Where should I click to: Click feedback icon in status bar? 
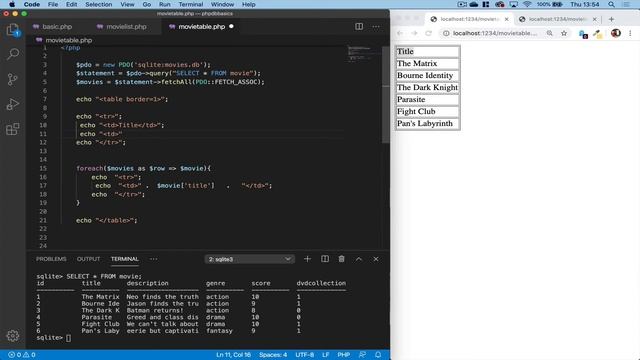362,355
